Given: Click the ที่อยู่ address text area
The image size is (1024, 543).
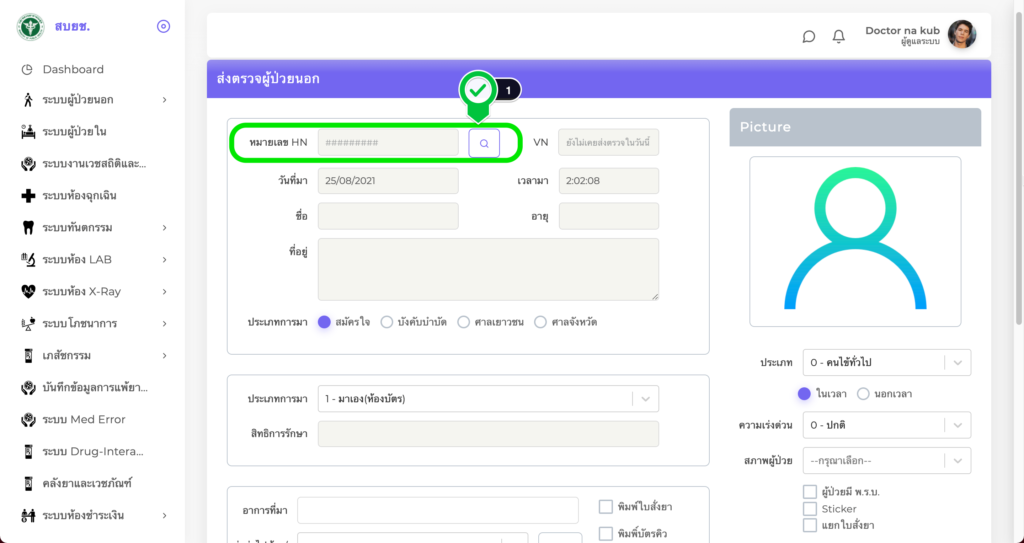Looking at the screenshot, I should coord(488,269).
